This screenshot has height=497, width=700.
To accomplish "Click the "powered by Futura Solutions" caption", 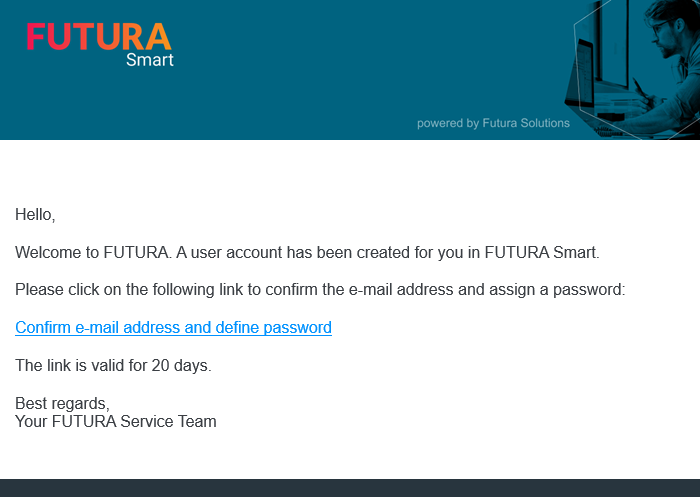I will pos(493,123).
